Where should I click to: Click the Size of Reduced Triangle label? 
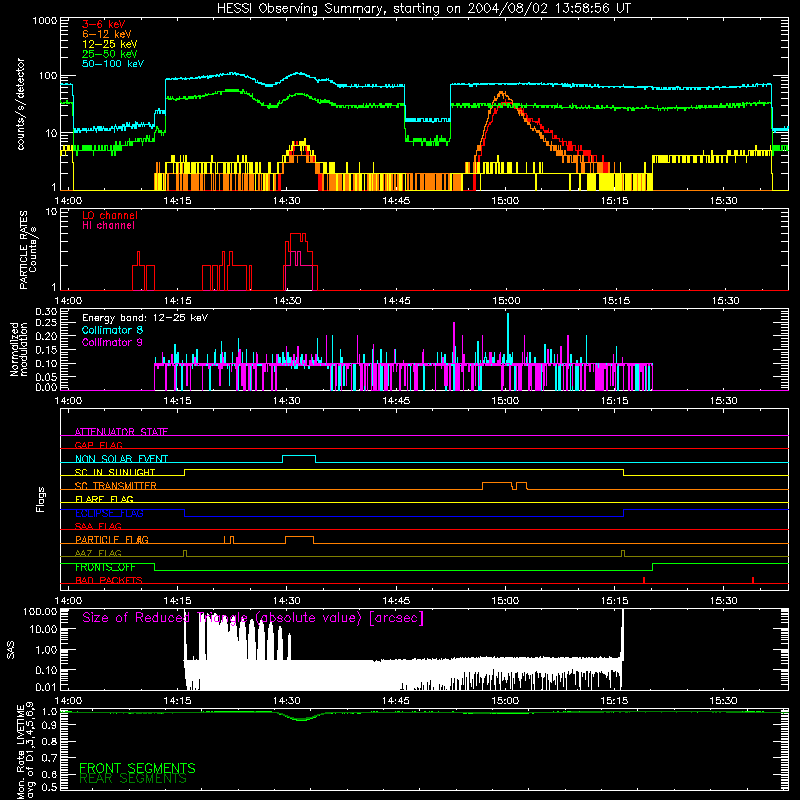pos(253,618)
